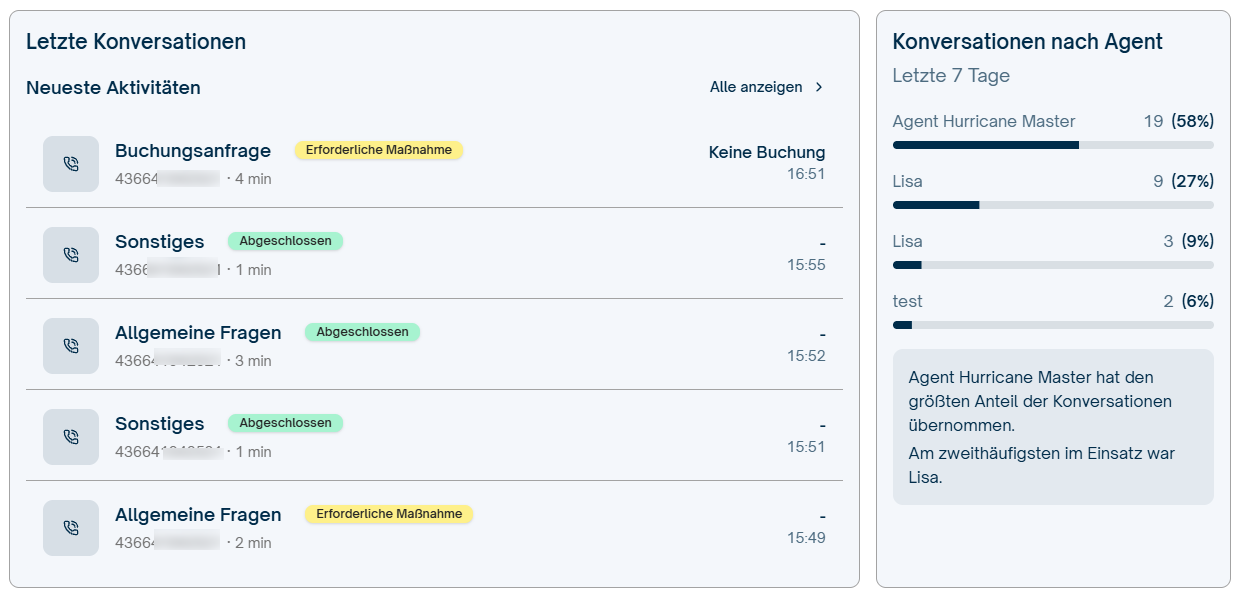
Task: Click phone icon of 15:49 Allgemeine Fragen
Action: click(71, 528)
